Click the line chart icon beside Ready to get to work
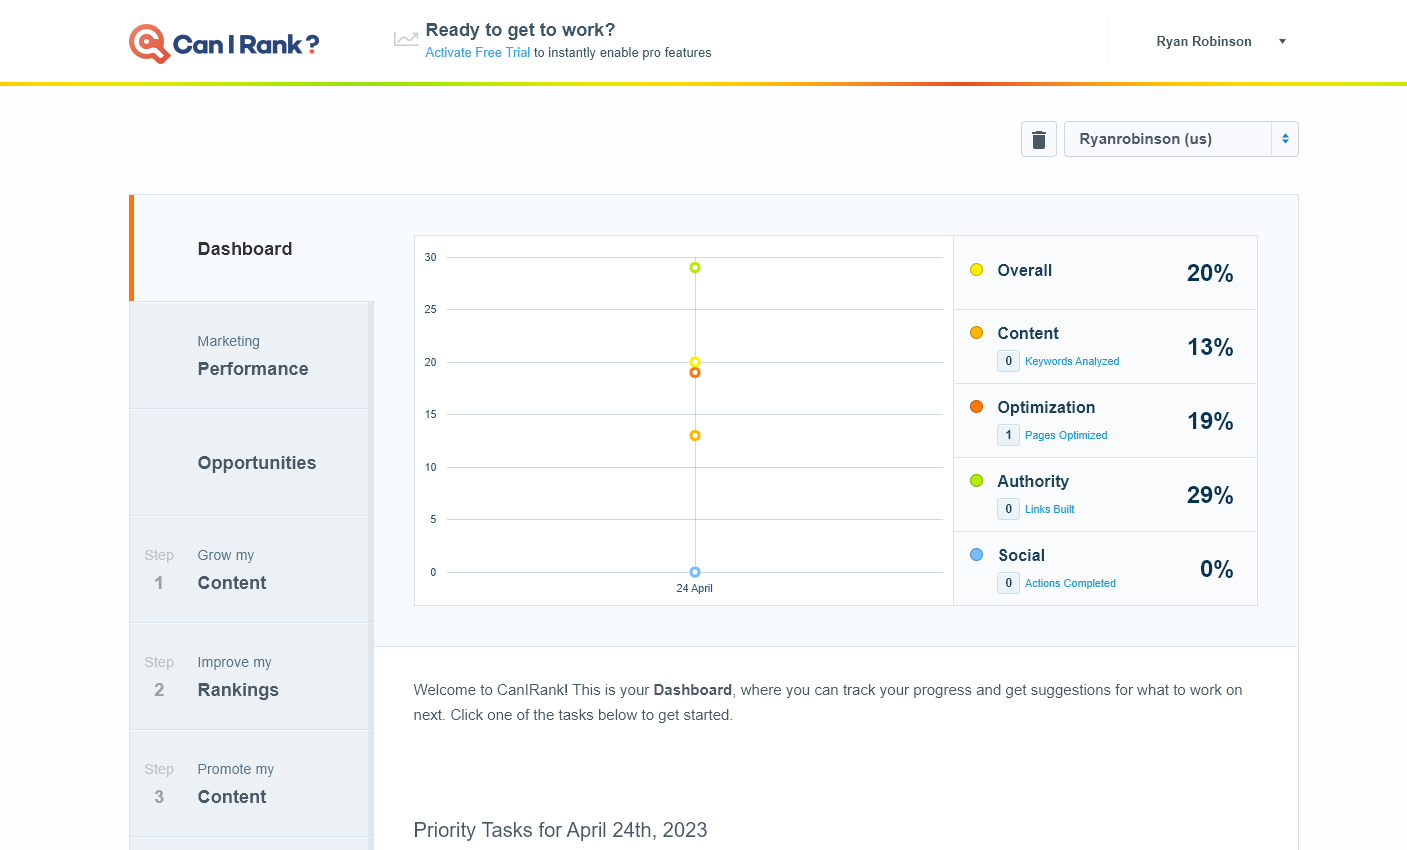The image size is (1407, 850). point(406,37)
